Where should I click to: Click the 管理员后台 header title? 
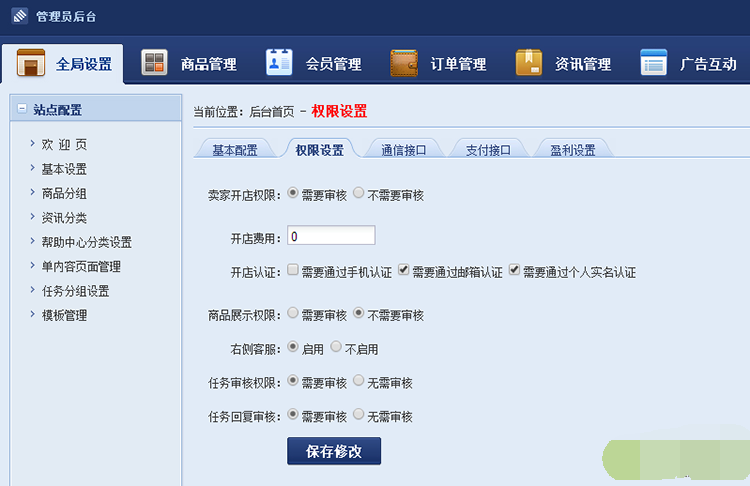(x=66, y=17)
